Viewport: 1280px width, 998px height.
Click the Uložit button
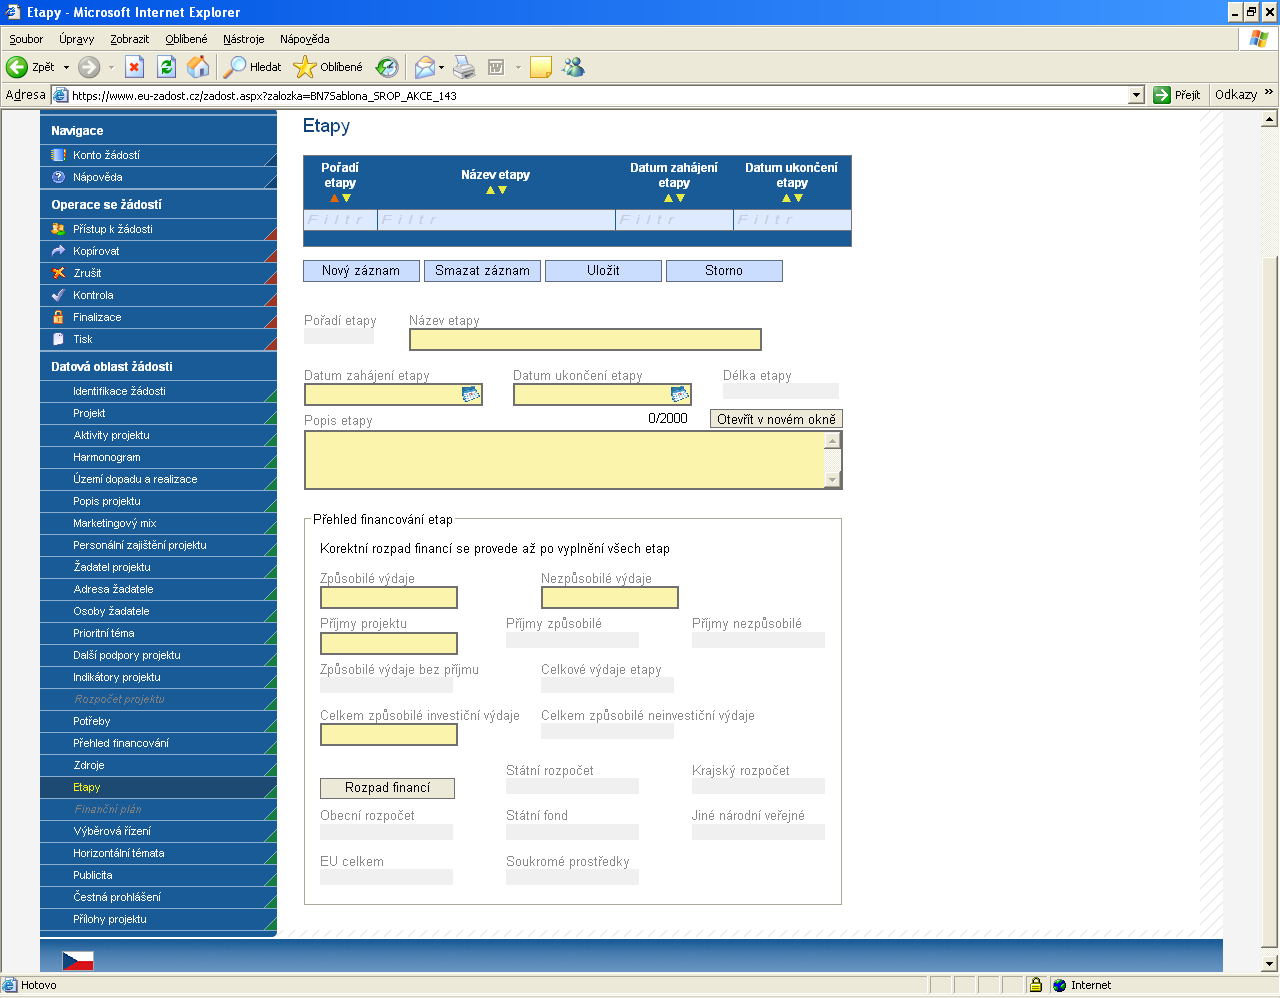click(603, 271)
